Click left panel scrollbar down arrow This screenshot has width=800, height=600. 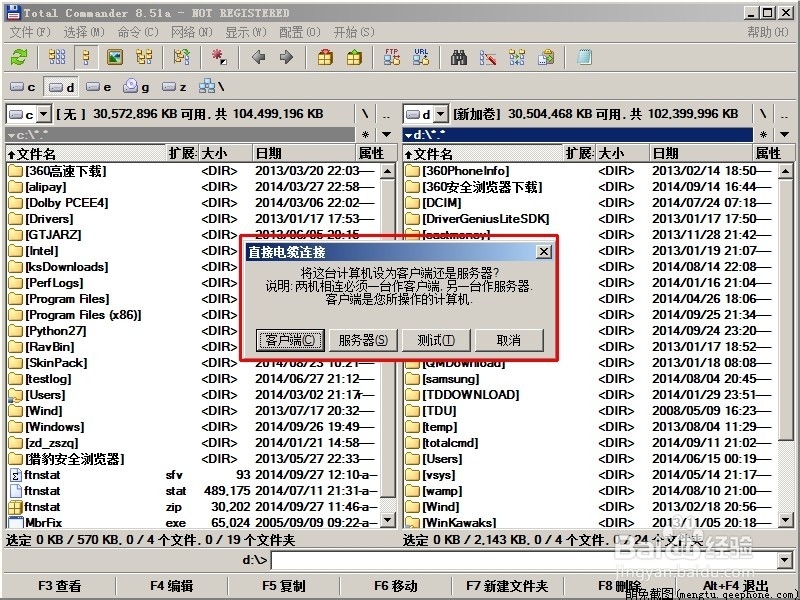pos(388,520)
